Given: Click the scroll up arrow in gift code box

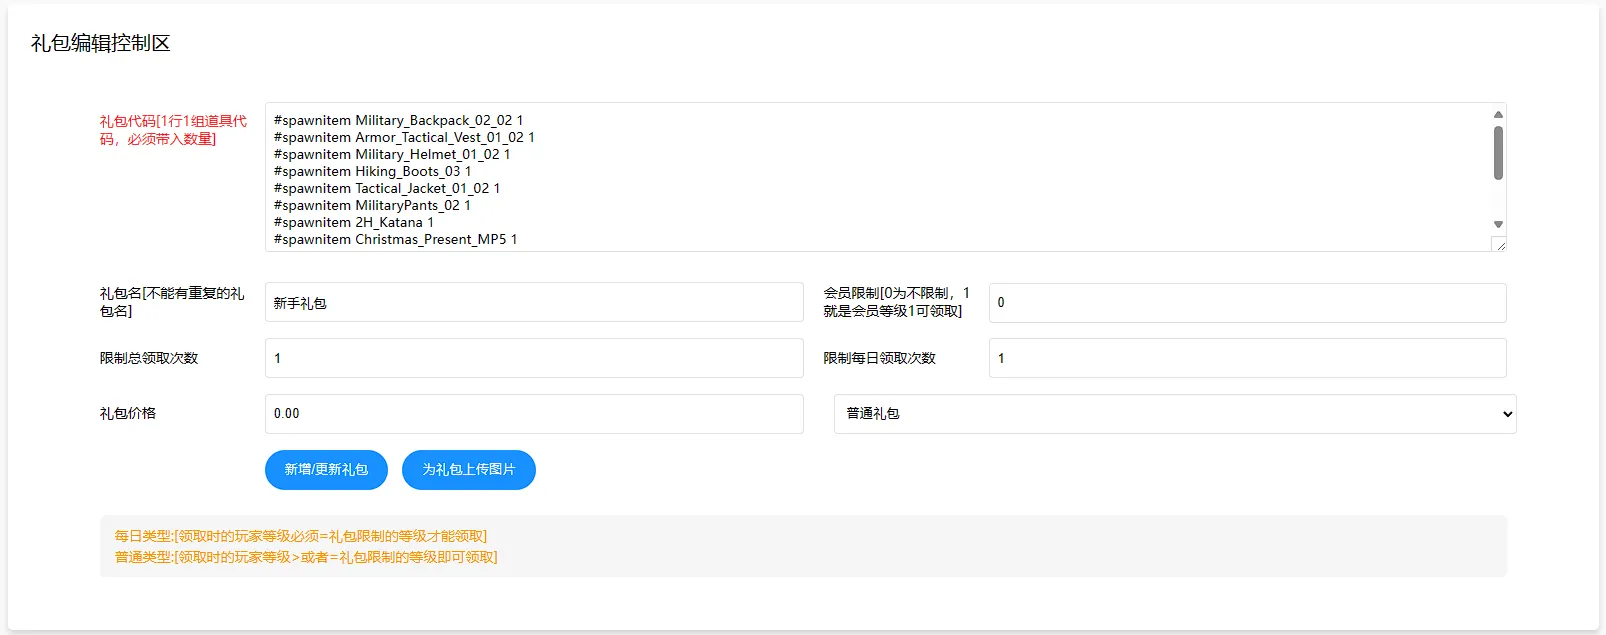Looking at the screenshot, I should [1498, 114].
